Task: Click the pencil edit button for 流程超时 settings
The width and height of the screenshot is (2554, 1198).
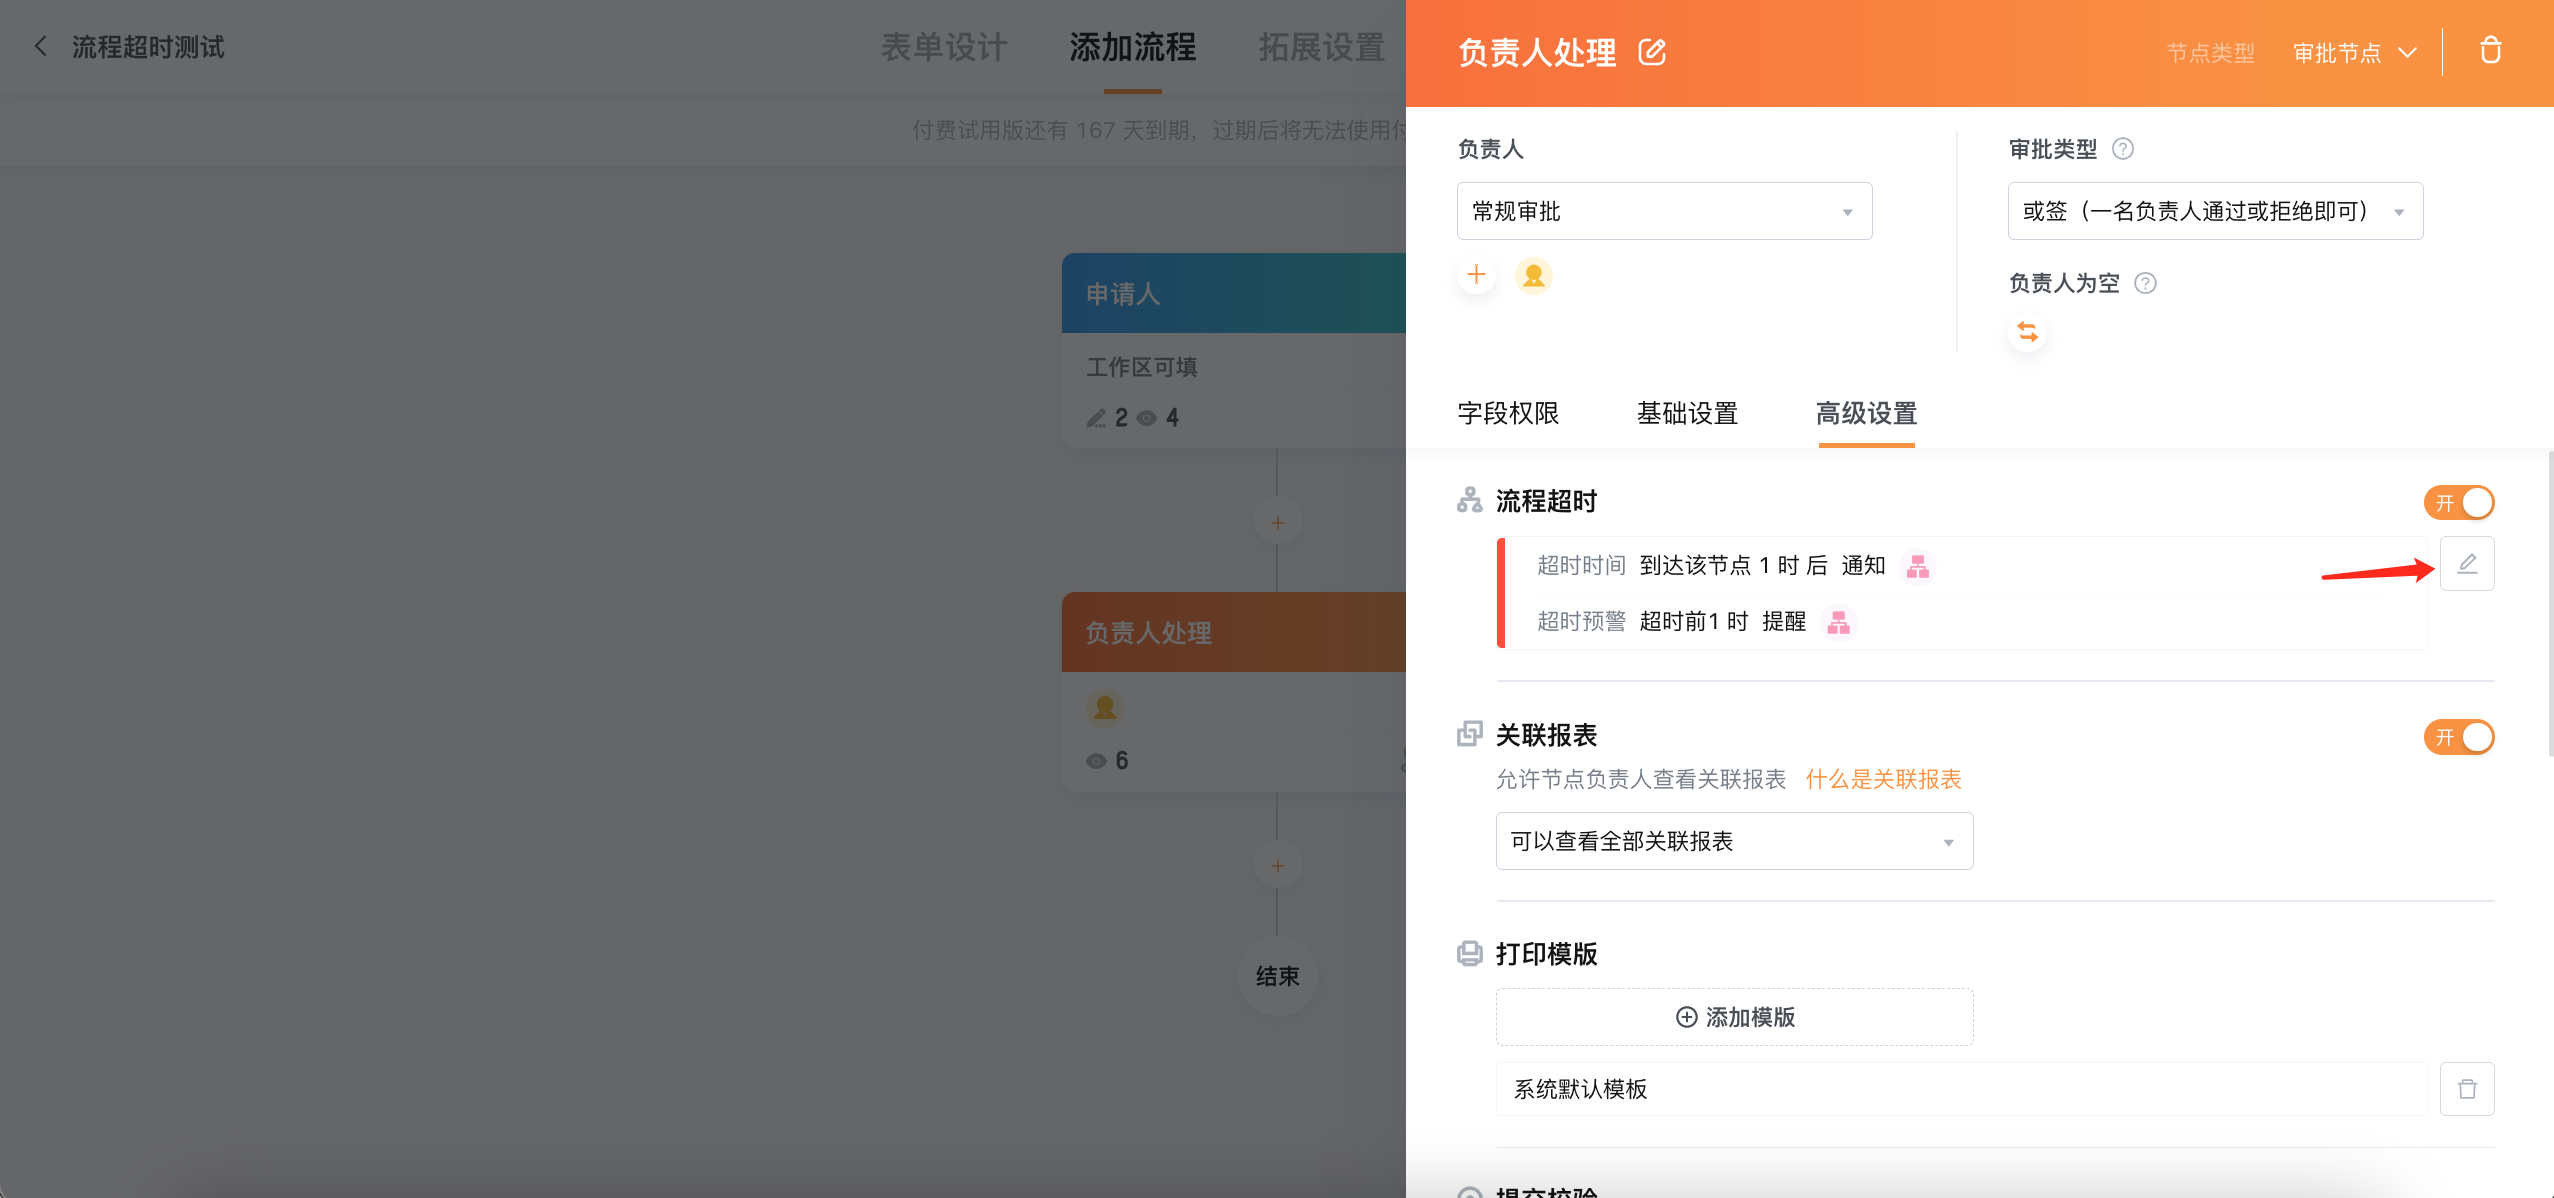Action: pos(2467,564)
